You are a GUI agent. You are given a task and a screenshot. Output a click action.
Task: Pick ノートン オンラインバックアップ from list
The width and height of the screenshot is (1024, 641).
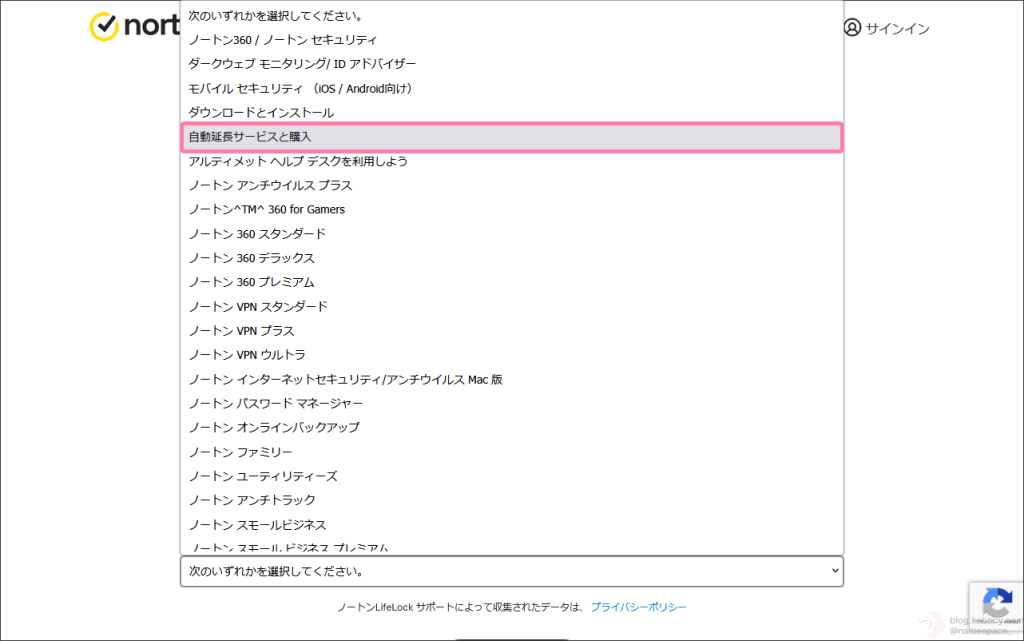pyautogui.click(x=274, y=427)
